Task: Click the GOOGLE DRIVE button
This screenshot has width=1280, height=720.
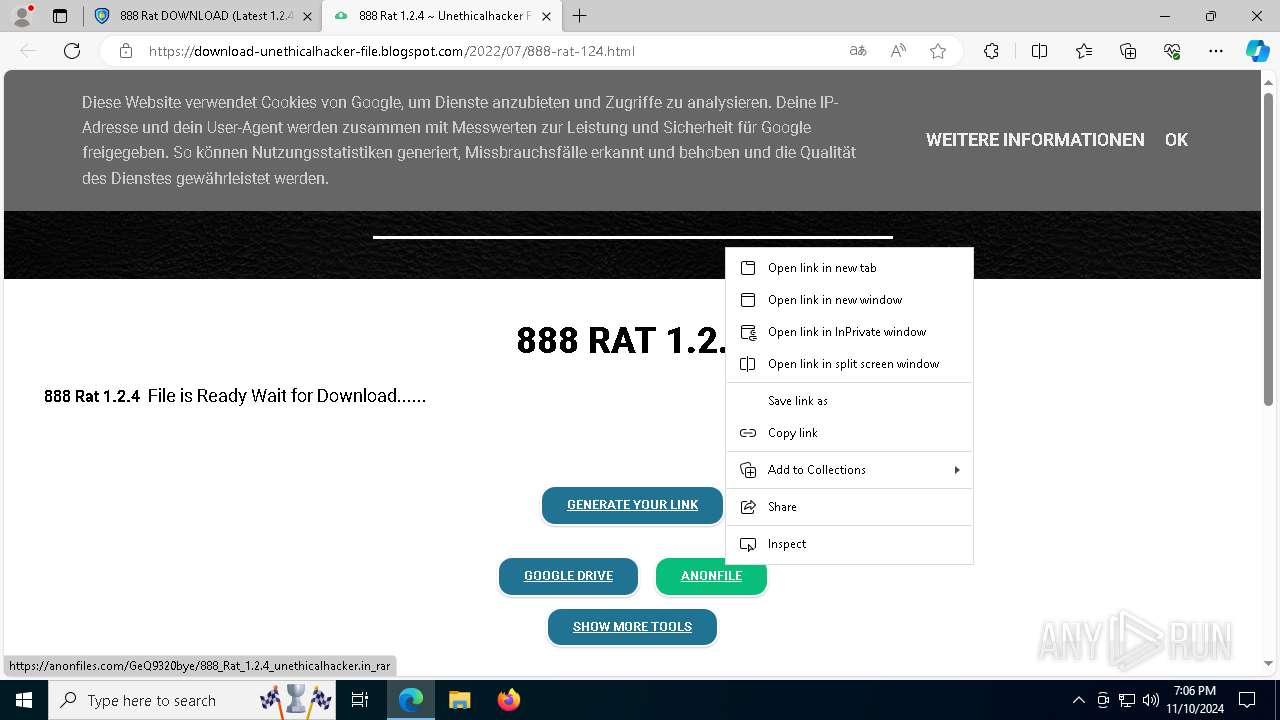Action: [x=568, y=576]
